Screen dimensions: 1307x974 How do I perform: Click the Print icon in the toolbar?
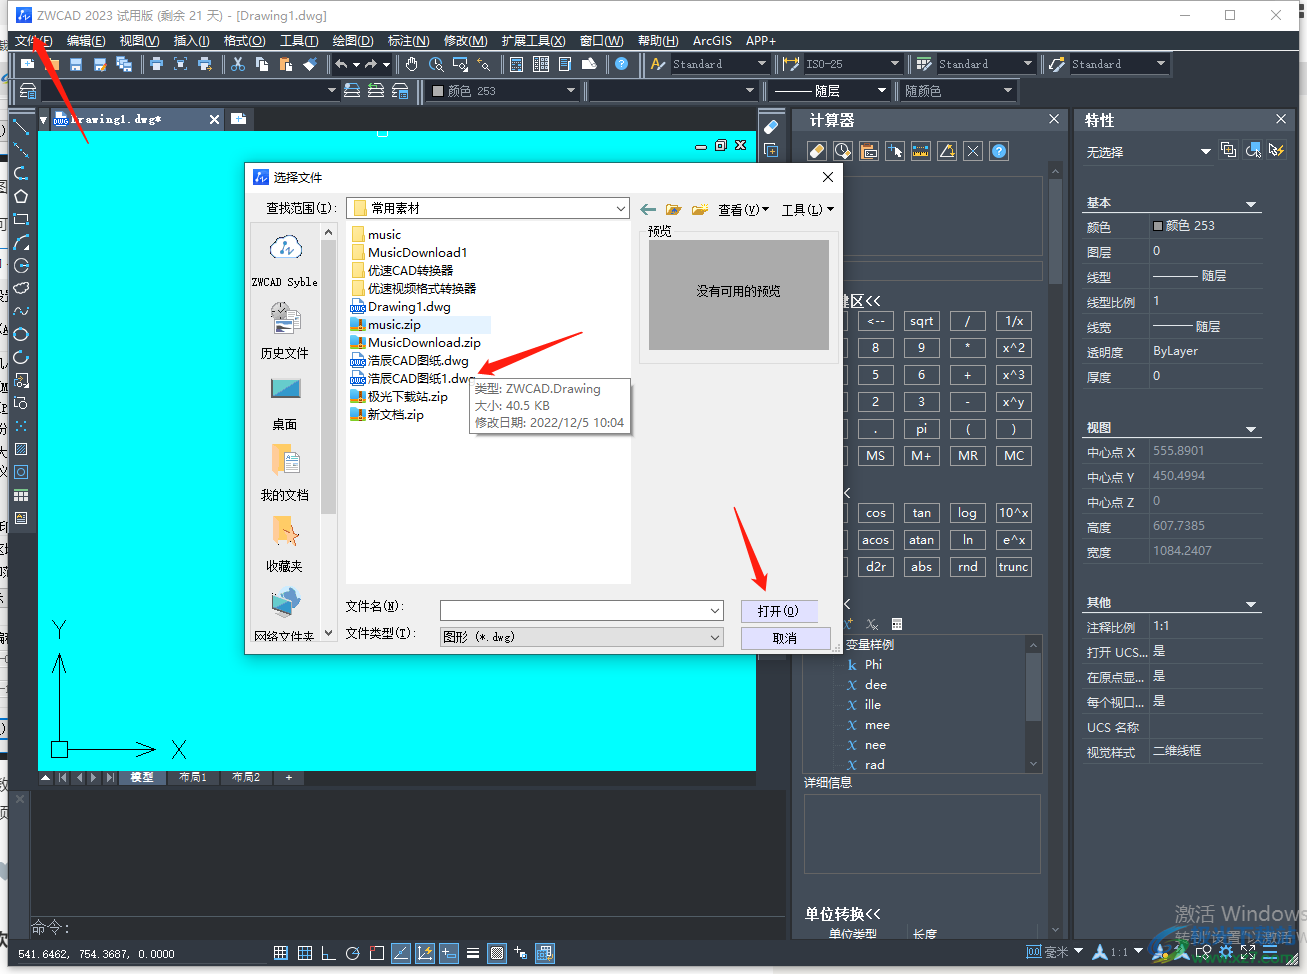click(x=156, y=64)
